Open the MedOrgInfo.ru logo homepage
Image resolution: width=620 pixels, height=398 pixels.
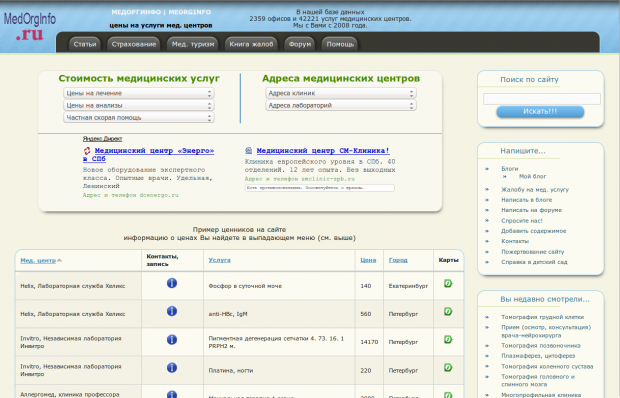click(30, 26)
